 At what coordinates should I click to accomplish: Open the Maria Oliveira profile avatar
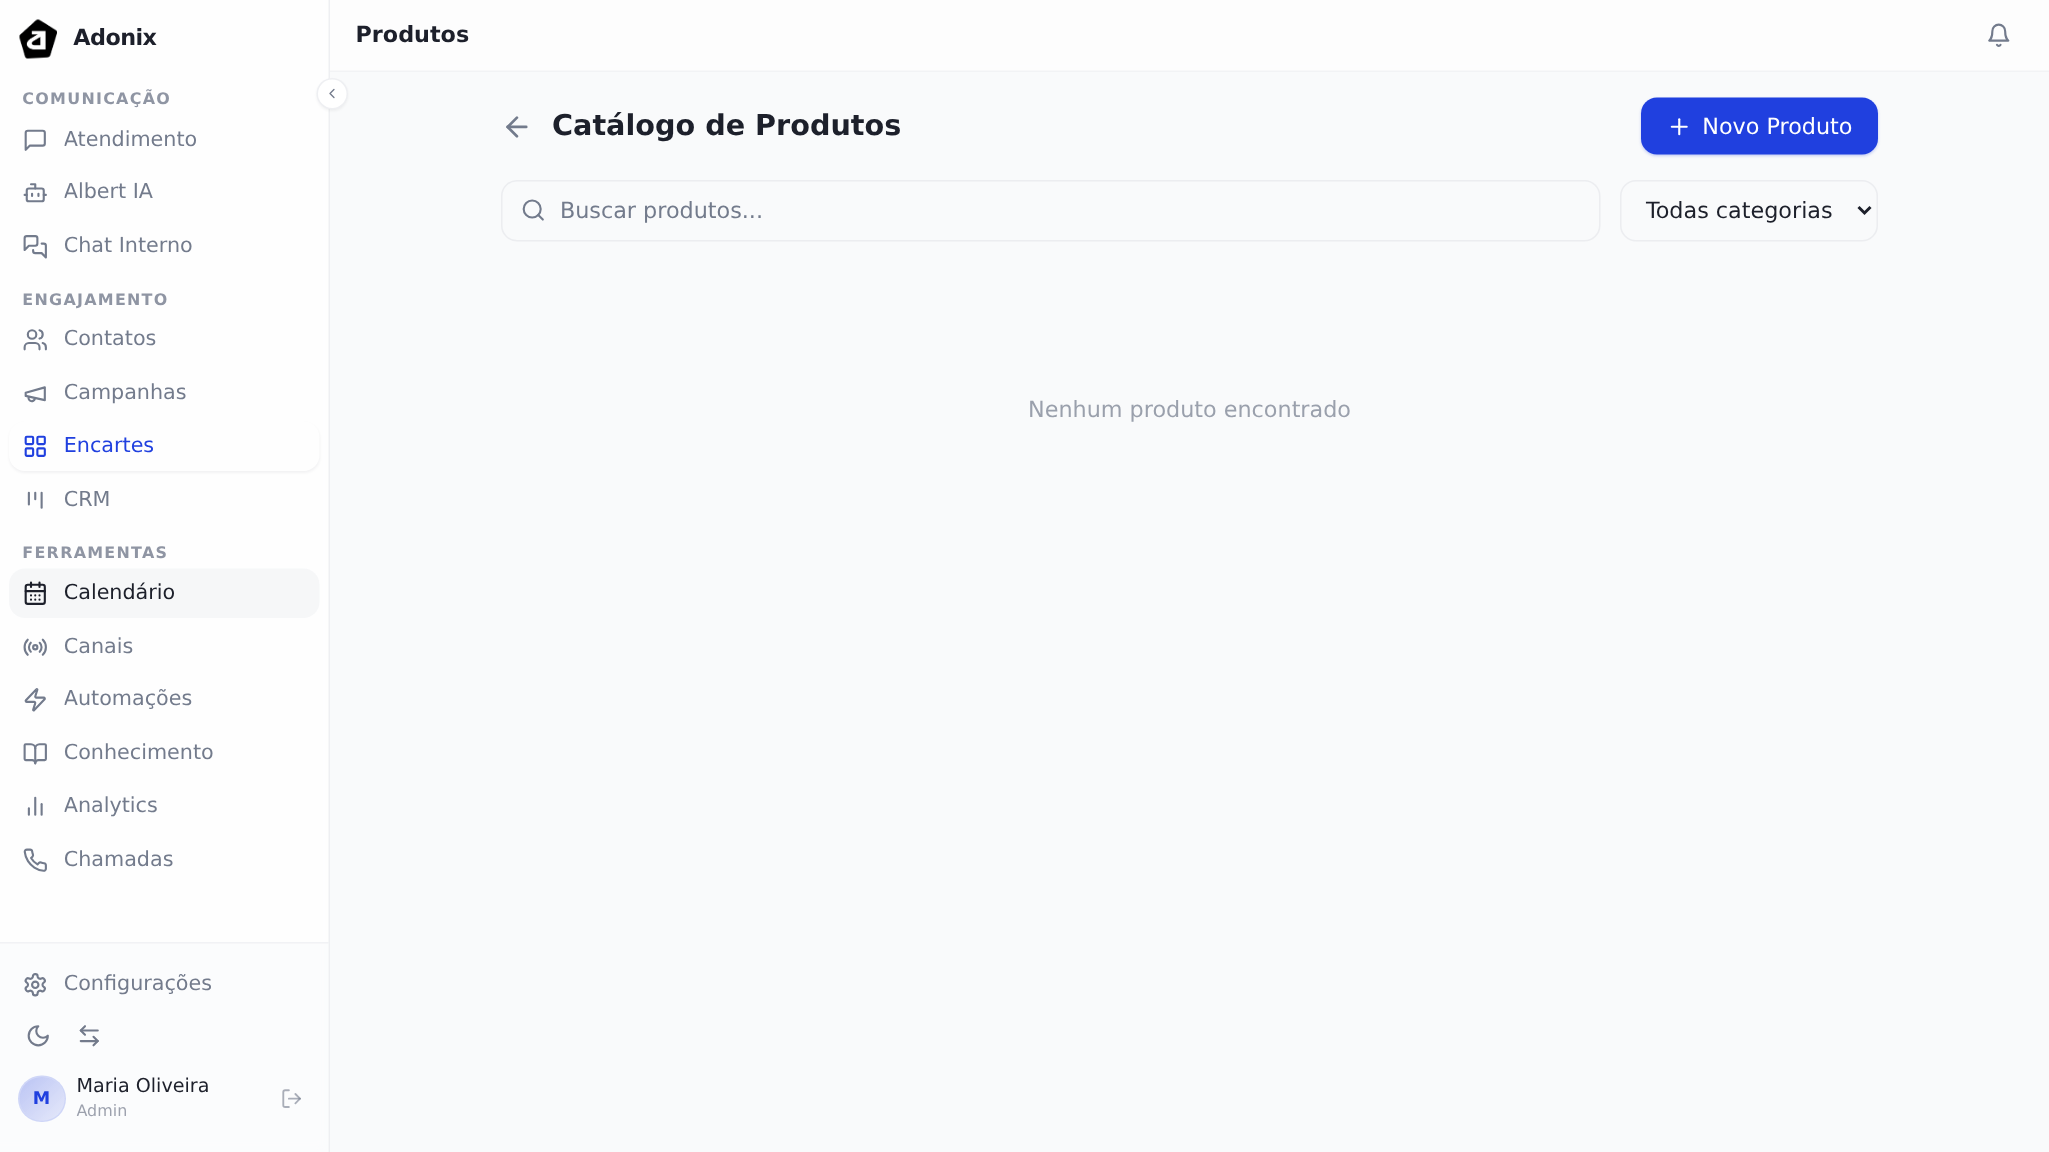coord(41,1097)
